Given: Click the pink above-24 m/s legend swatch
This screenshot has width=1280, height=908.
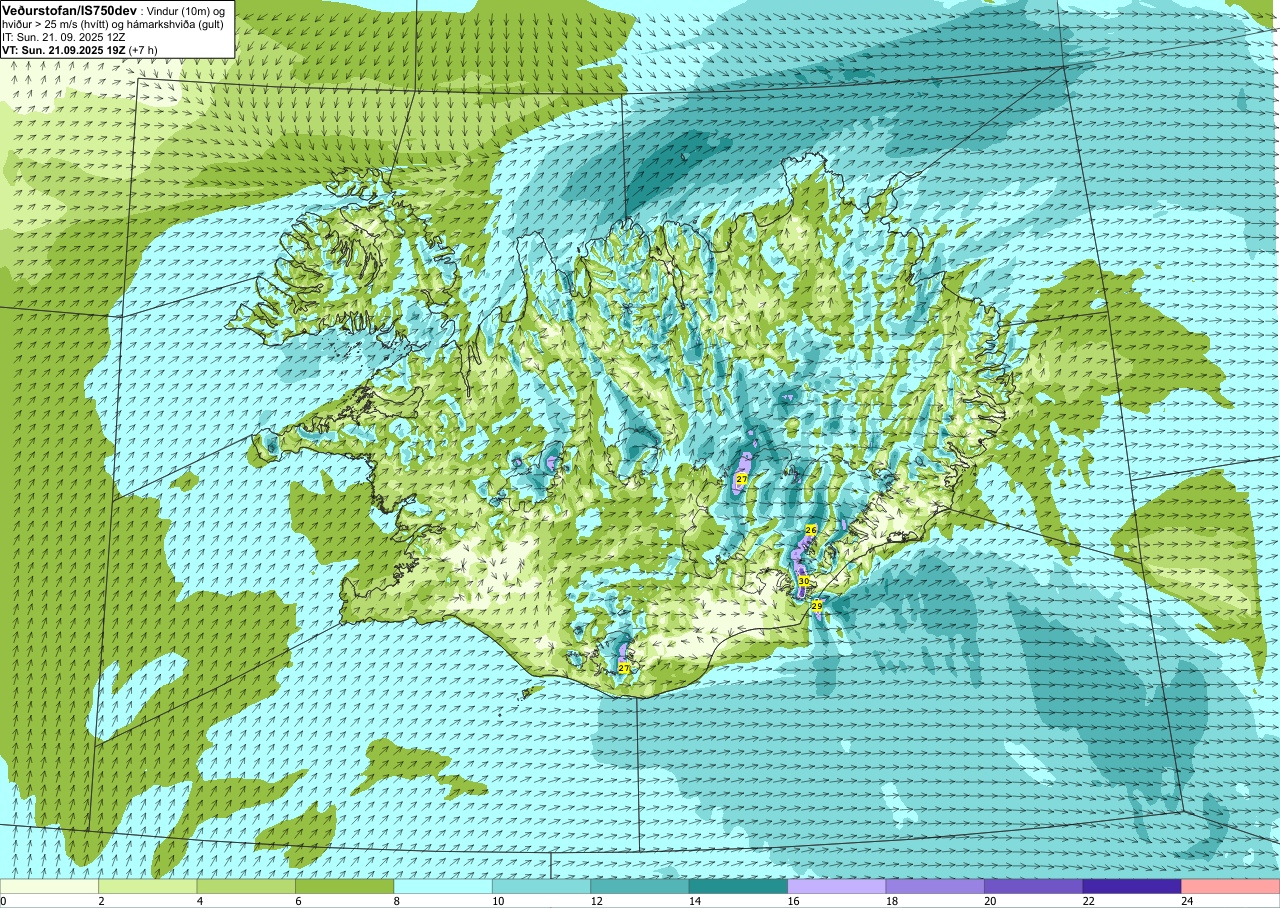Looking at the screenshot, I should coord(1231,886).
